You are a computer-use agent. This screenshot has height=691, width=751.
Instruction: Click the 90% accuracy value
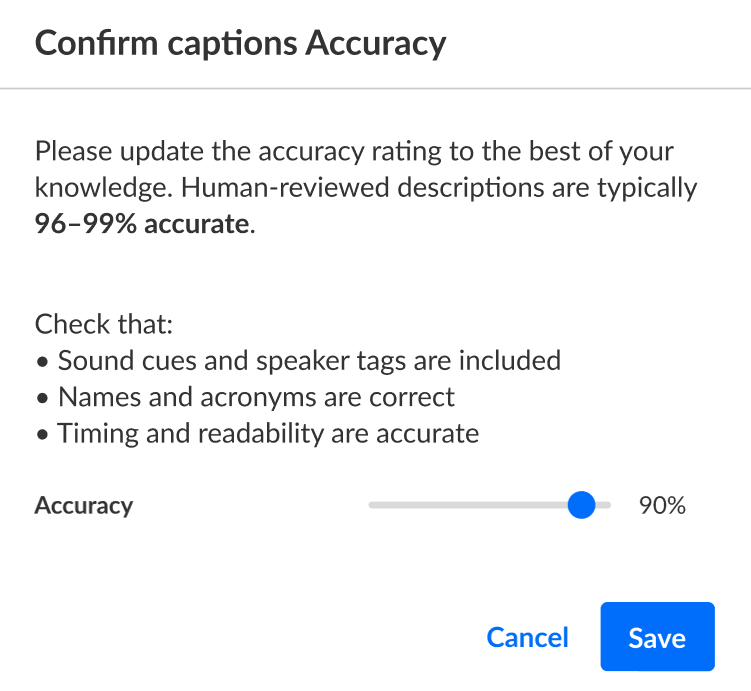click(x=662, y=506)
